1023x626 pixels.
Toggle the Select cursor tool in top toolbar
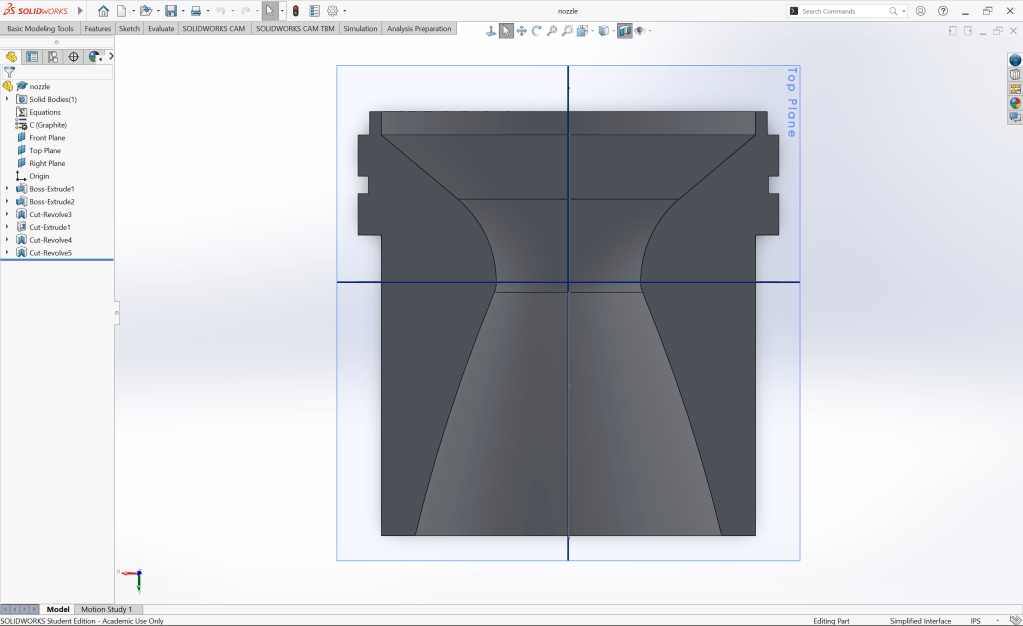coord(270,11)
